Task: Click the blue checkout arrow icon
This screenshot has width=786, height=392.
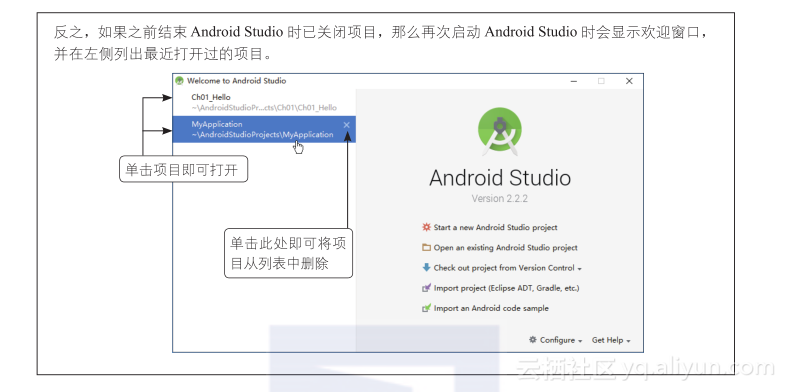Action: point(426,267)
